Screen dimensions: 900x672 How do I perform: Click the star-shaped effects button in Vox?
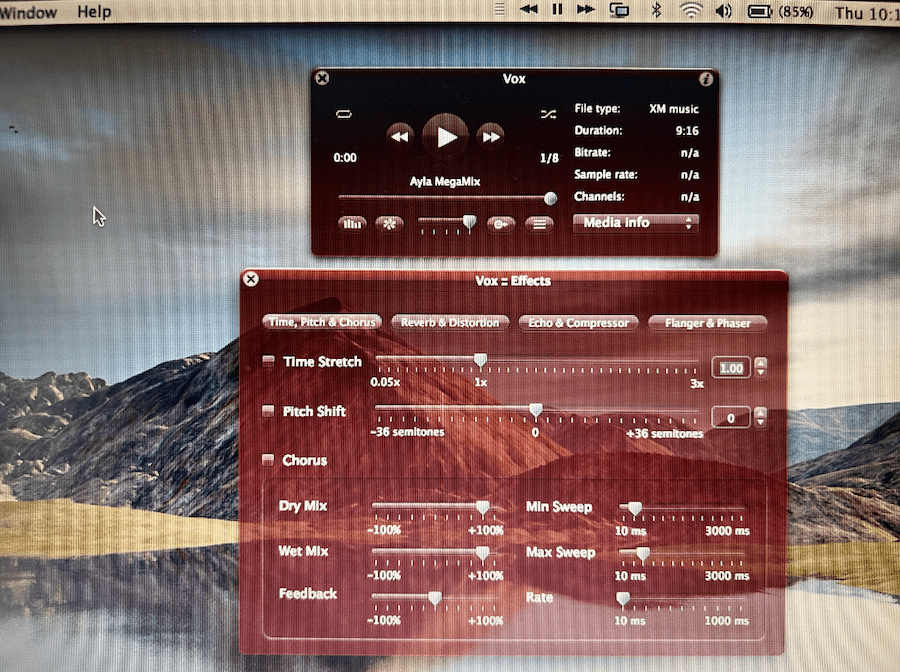tap(389, 224)
